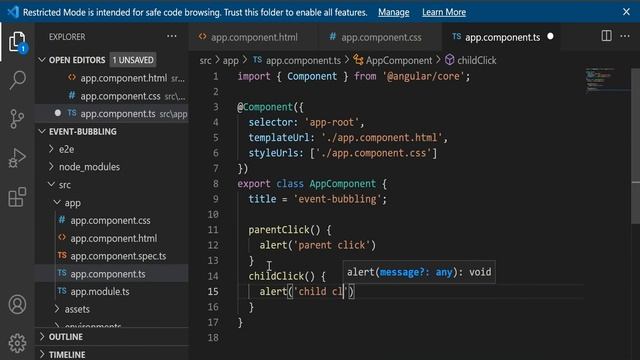640x360 pixels.
Task: Click the app breadcrumb
Action: 231,60
